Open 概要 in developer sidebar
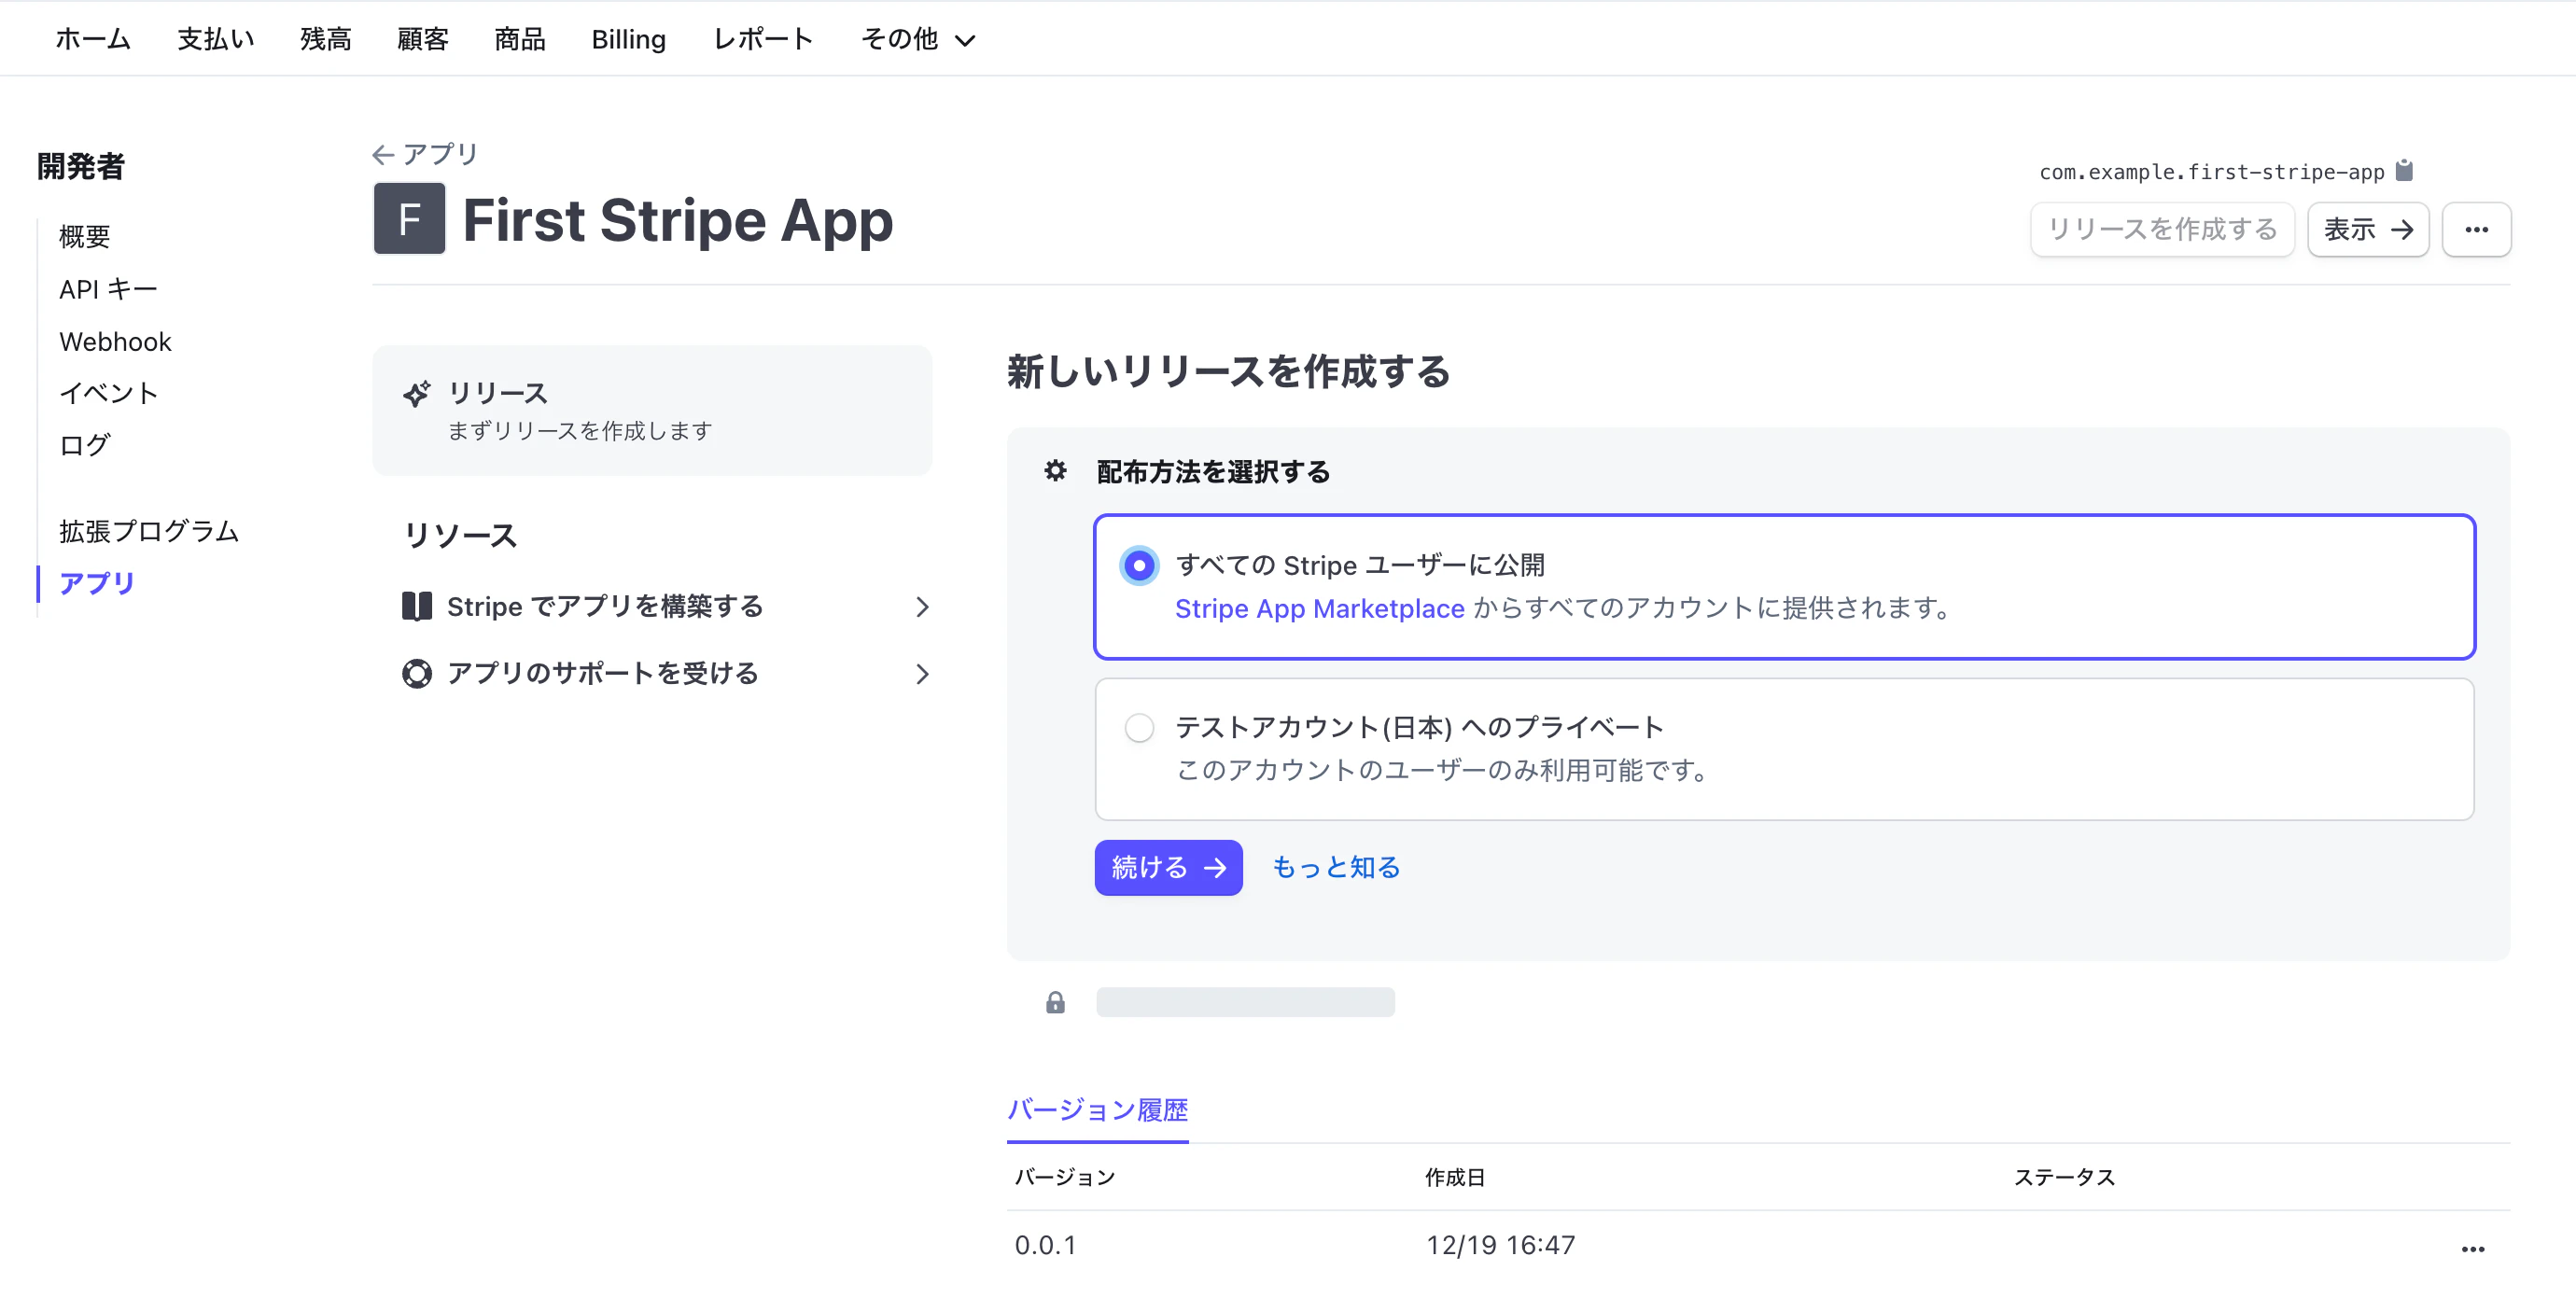Viewport: 2576px width, 1312px height. coord(84,236)
